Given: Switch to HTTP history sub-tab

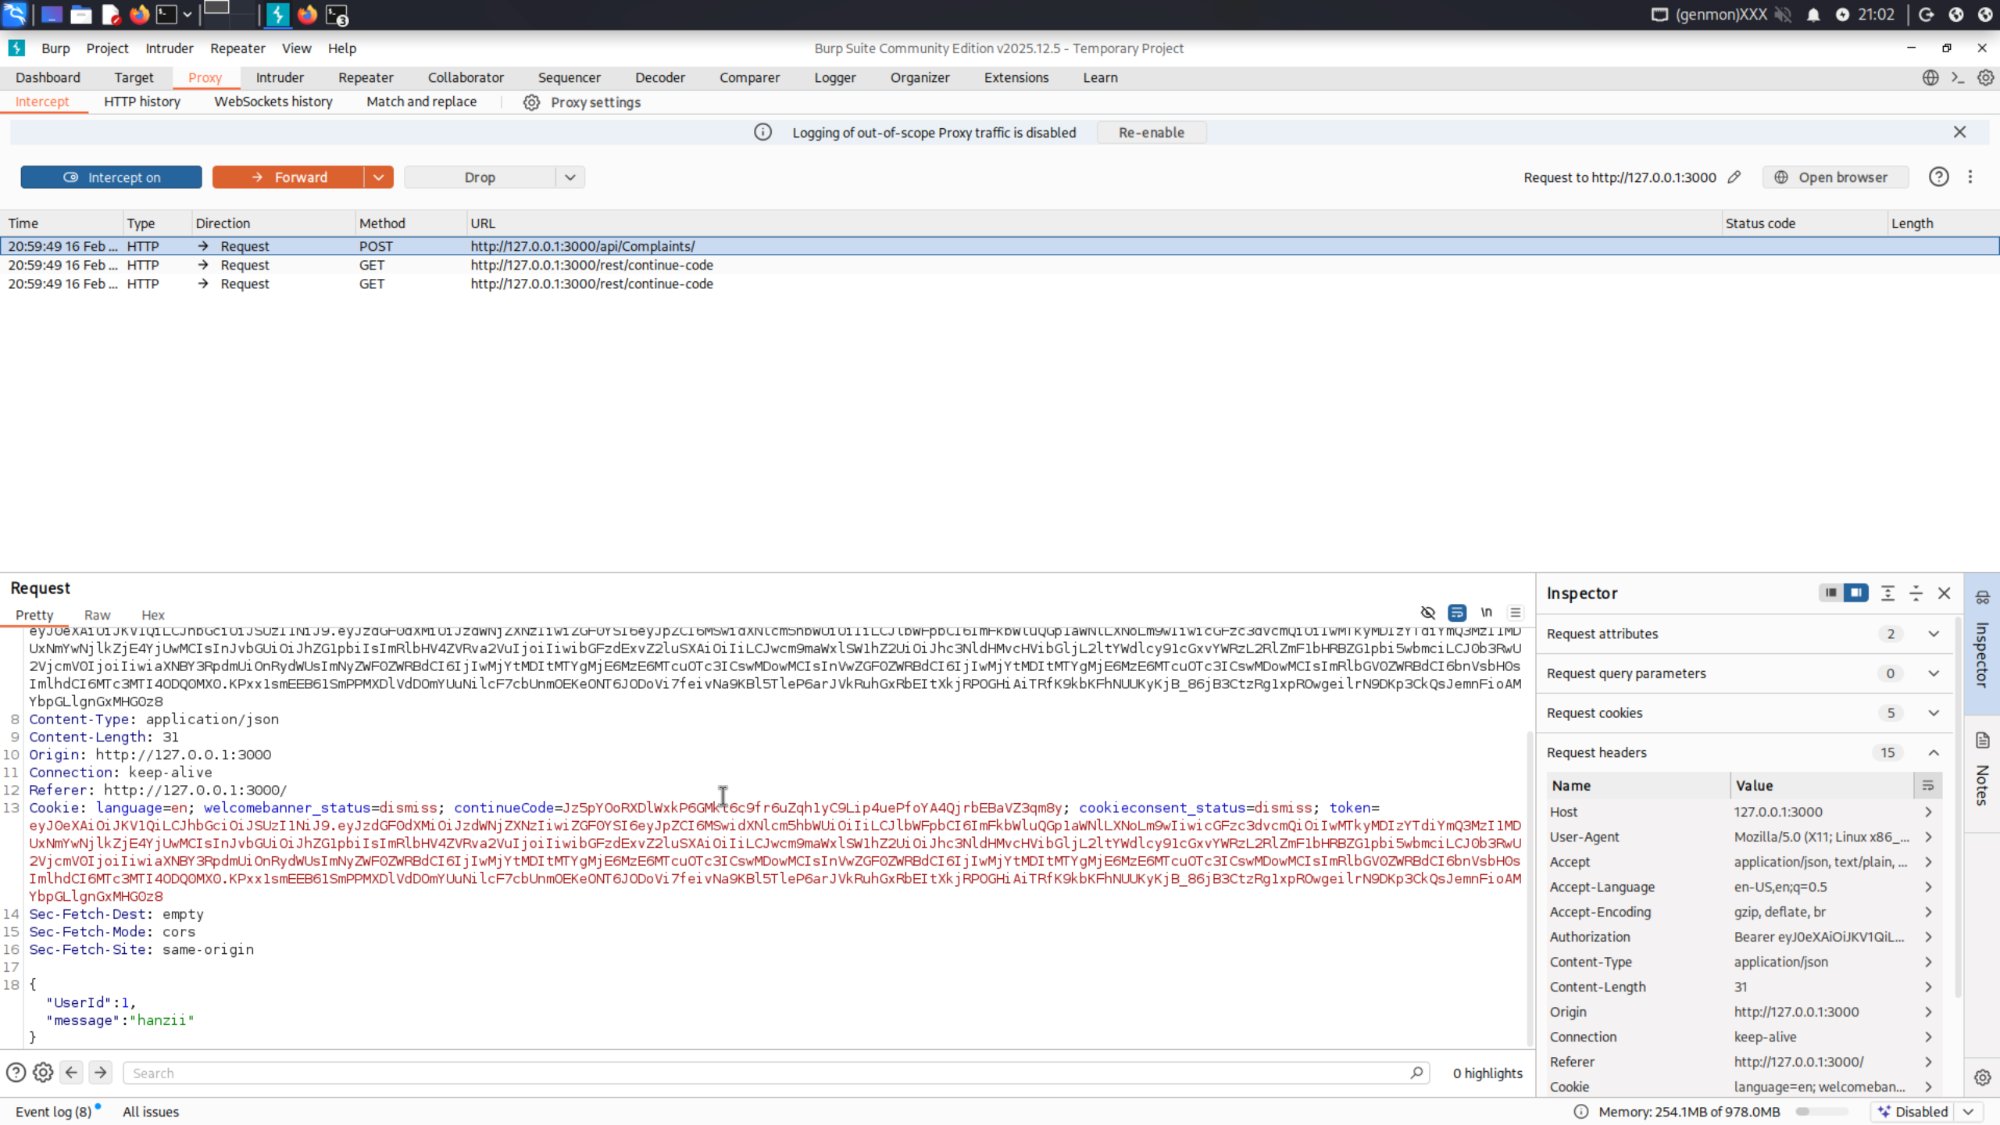Looking at the screenshot, I should (x=142, y=101).
